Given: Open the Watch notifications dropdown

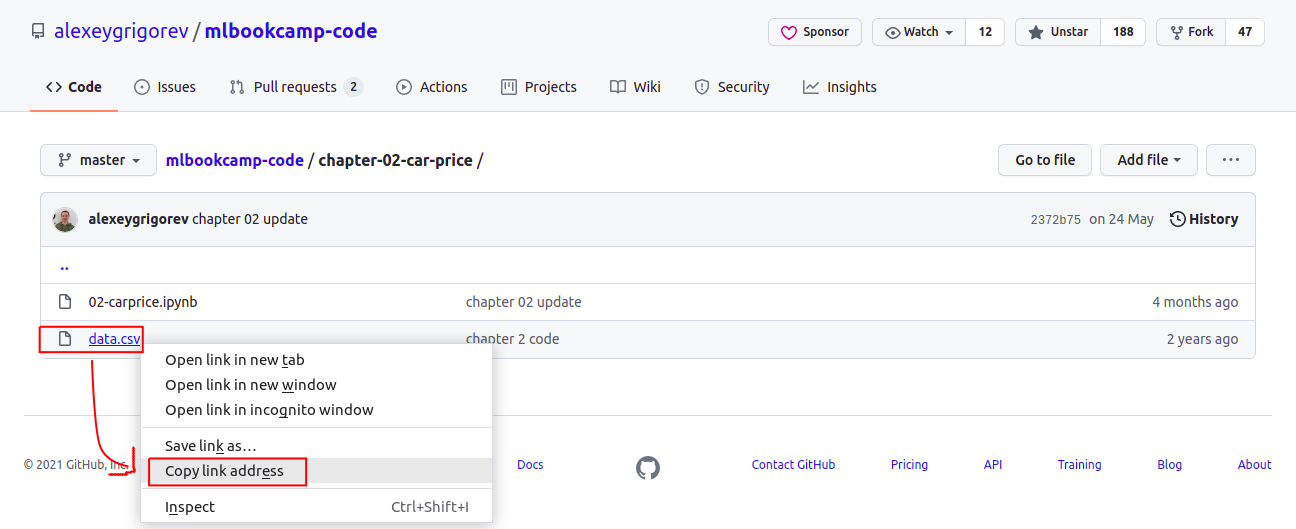Looking at the screenshot, I should pyautogui.click(x=919, y=32).
